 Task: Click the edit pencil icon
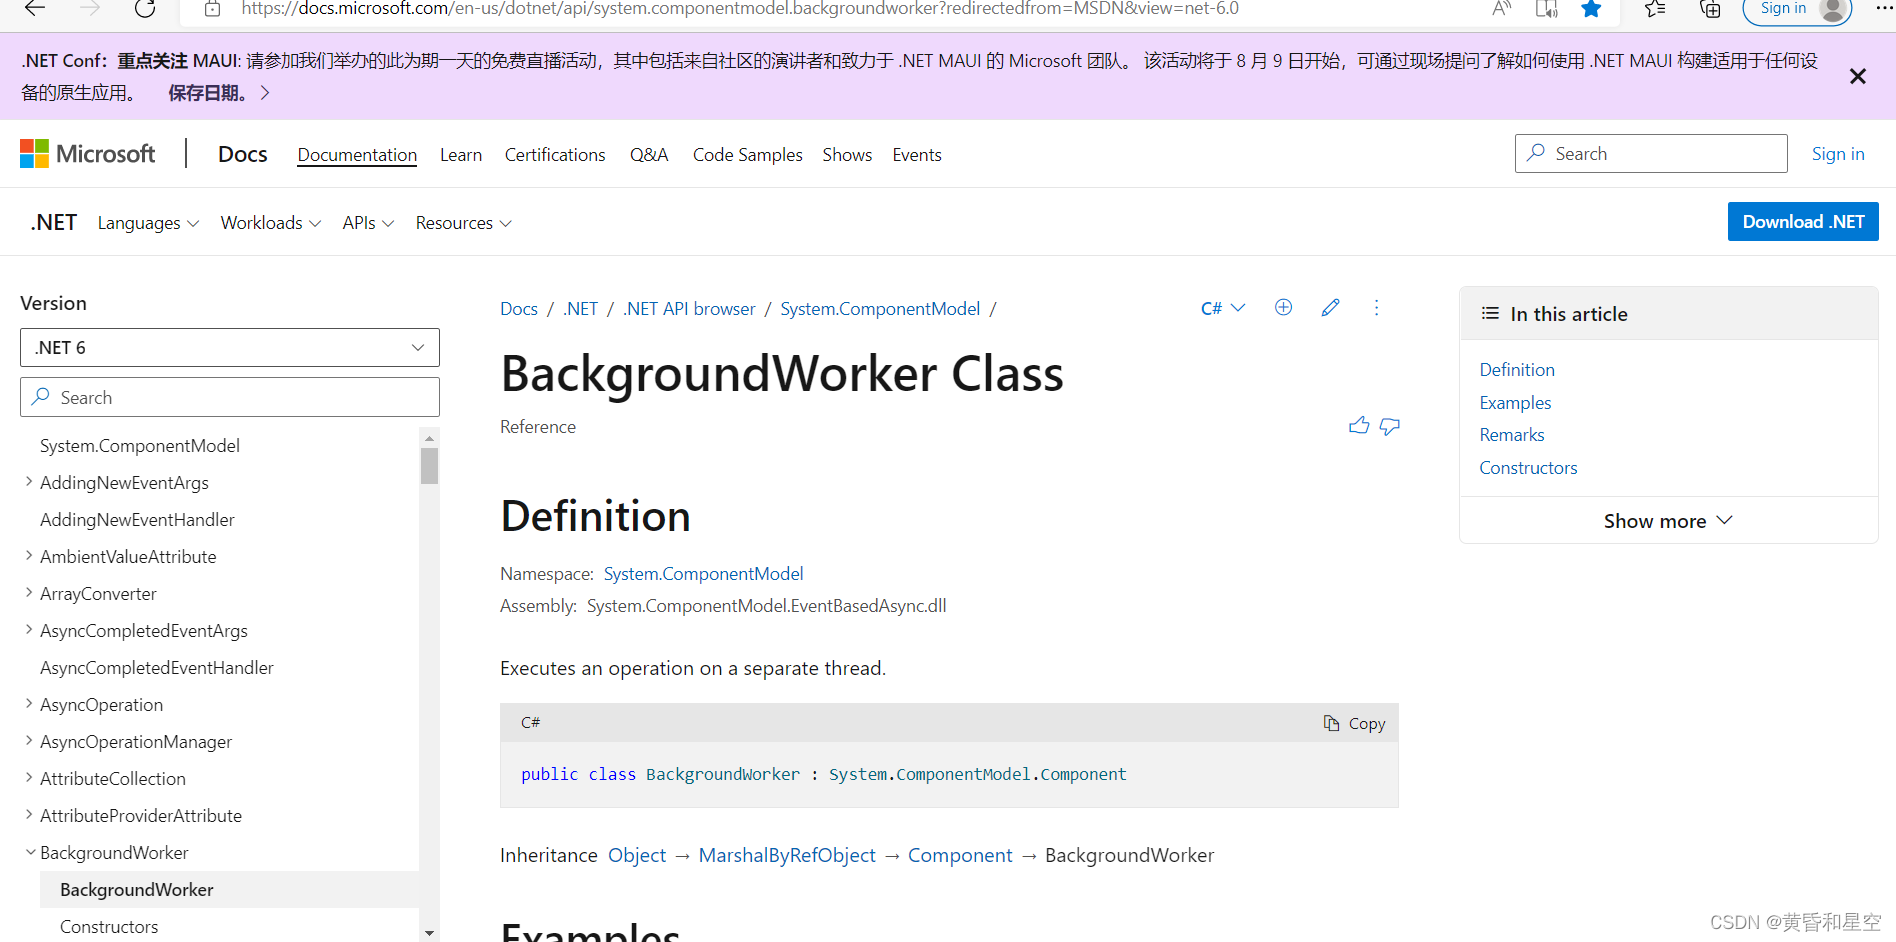point(1330,307)
